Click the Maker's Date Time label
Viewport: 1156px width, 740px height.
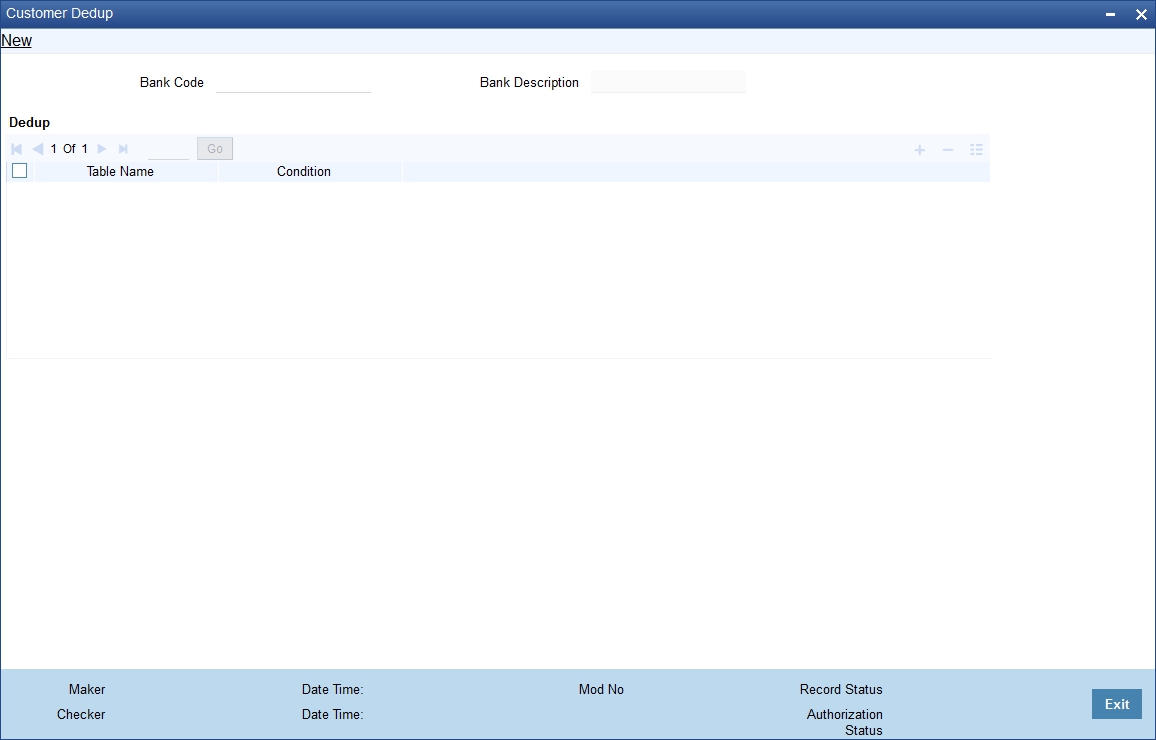click(332, 689)
